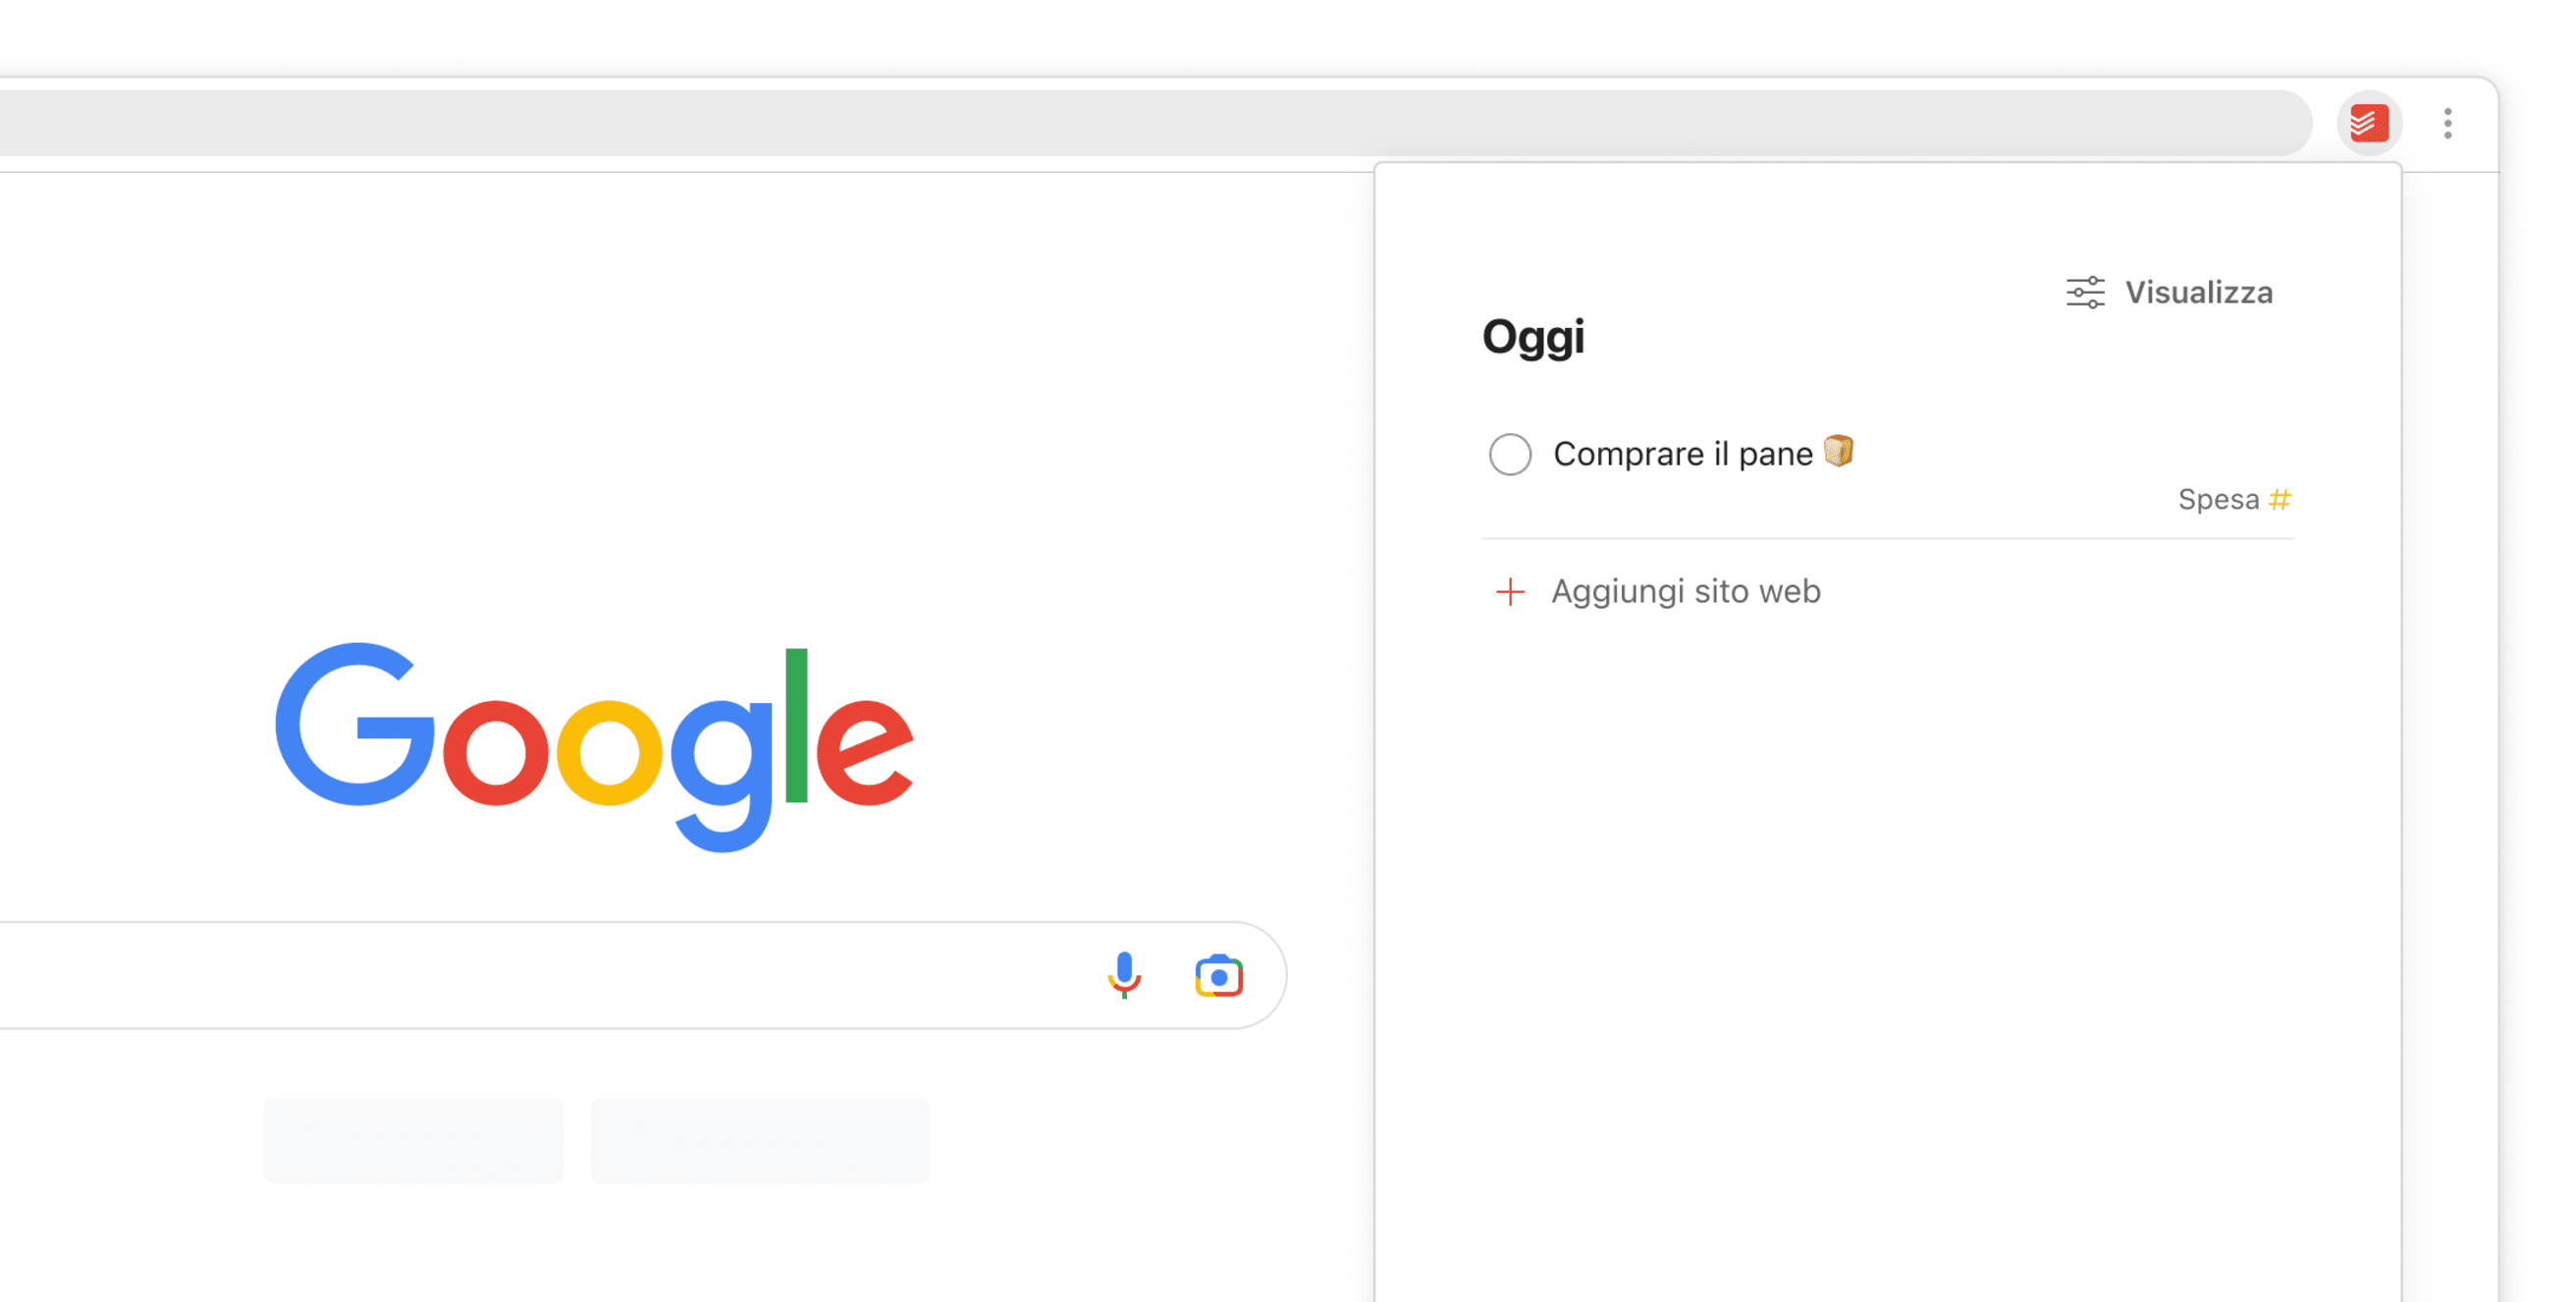
Task: Open the Chrome three-dot menu
Action: (2447, 124)
